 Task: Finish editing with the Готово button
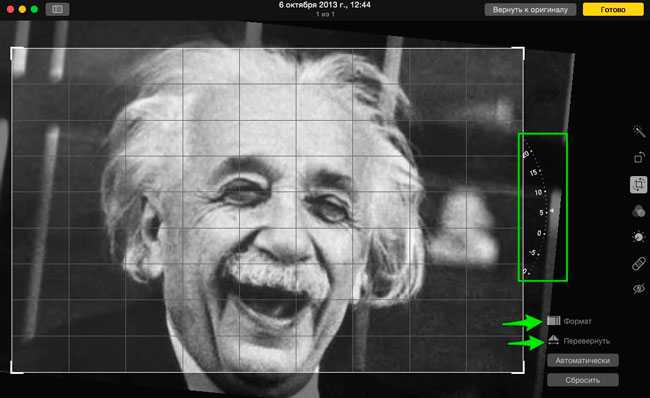pyautogui.click(x=613, y=10)
